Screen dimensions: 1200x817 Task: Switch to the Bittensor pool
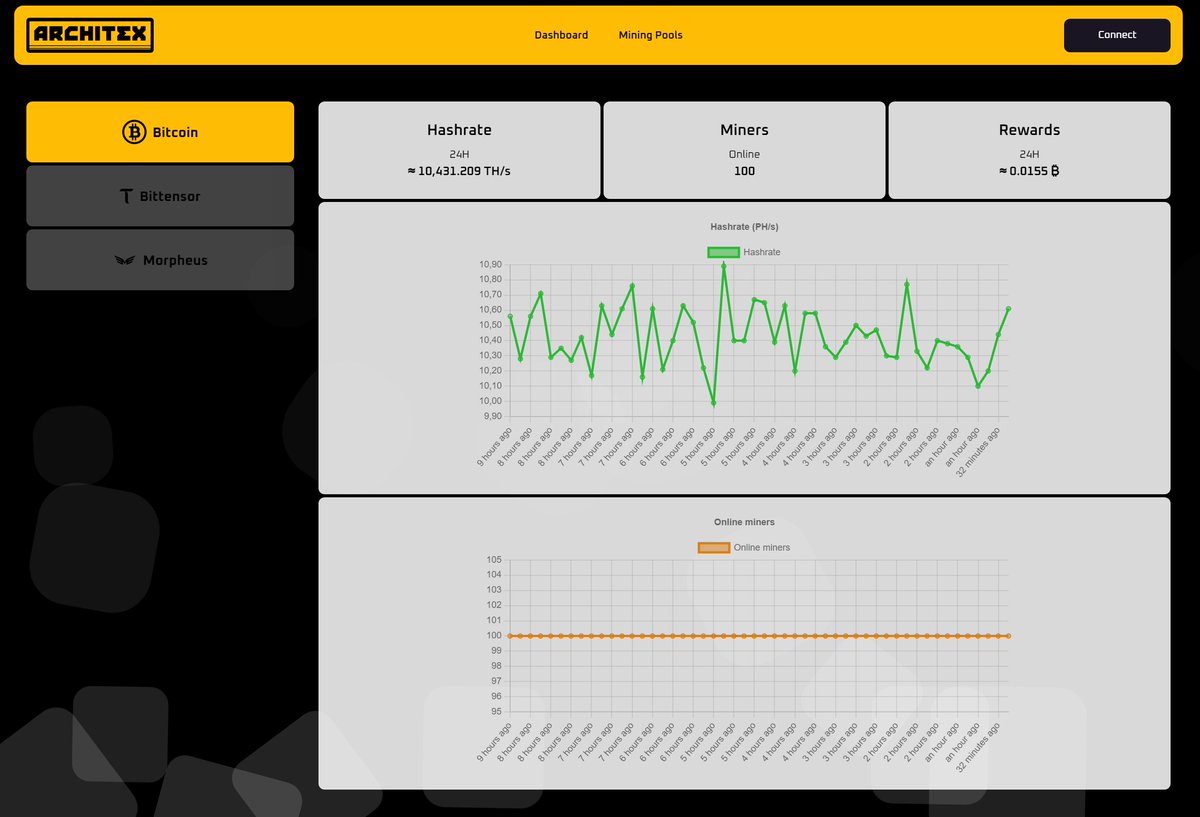(160, 197)
